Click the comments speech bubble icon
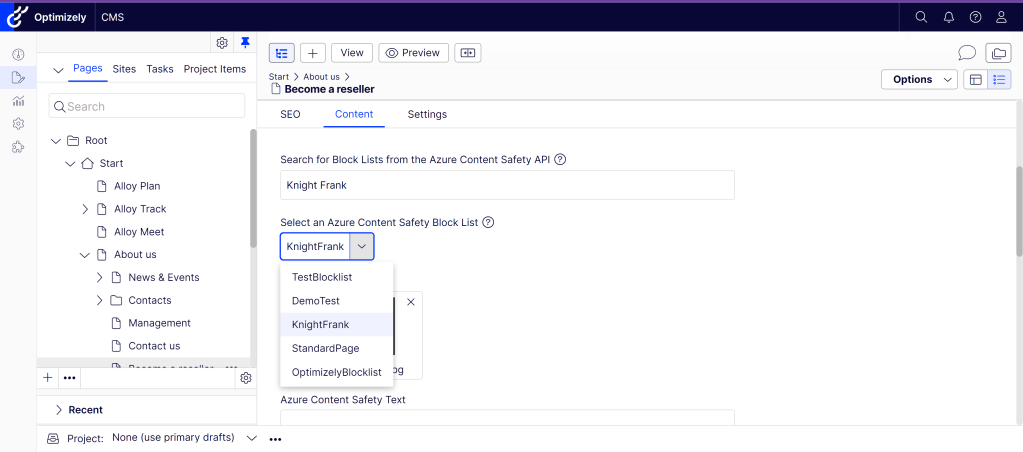 click(967, 53)
